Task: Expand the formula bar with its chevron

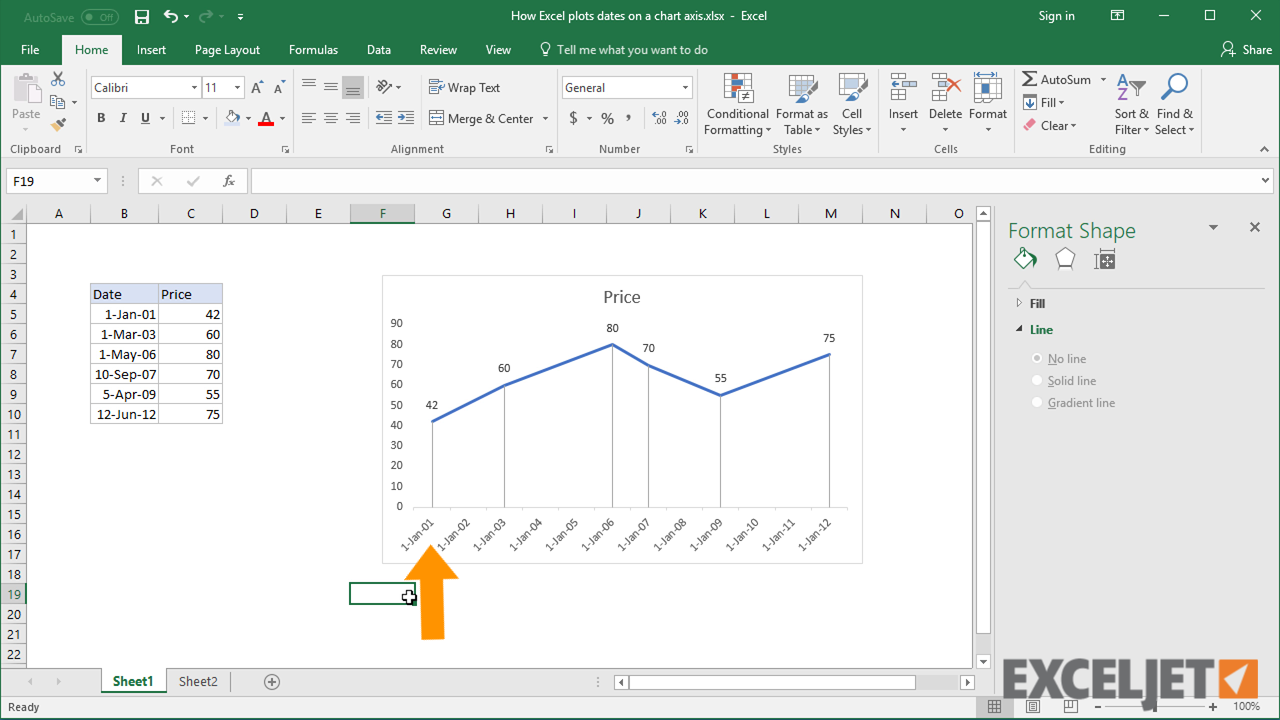Action: pyautogui.click(x=1267, y=181)
